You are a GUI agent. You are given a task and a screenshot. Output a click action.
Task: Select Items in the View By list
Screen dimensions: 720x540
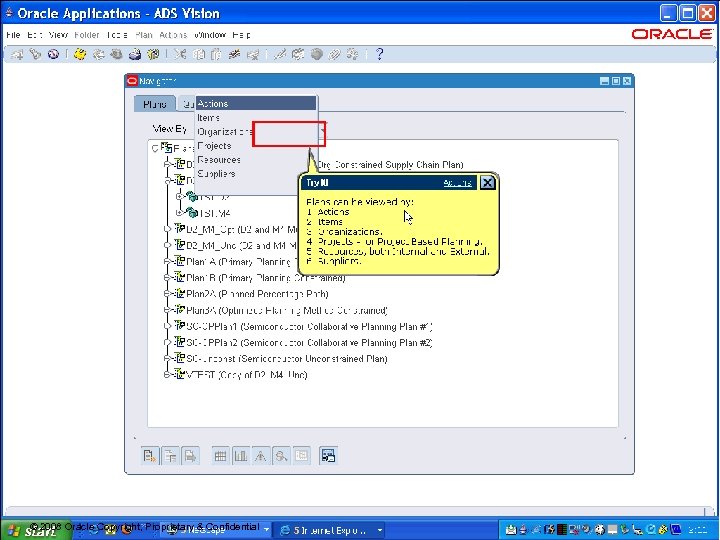pos(256,118)
